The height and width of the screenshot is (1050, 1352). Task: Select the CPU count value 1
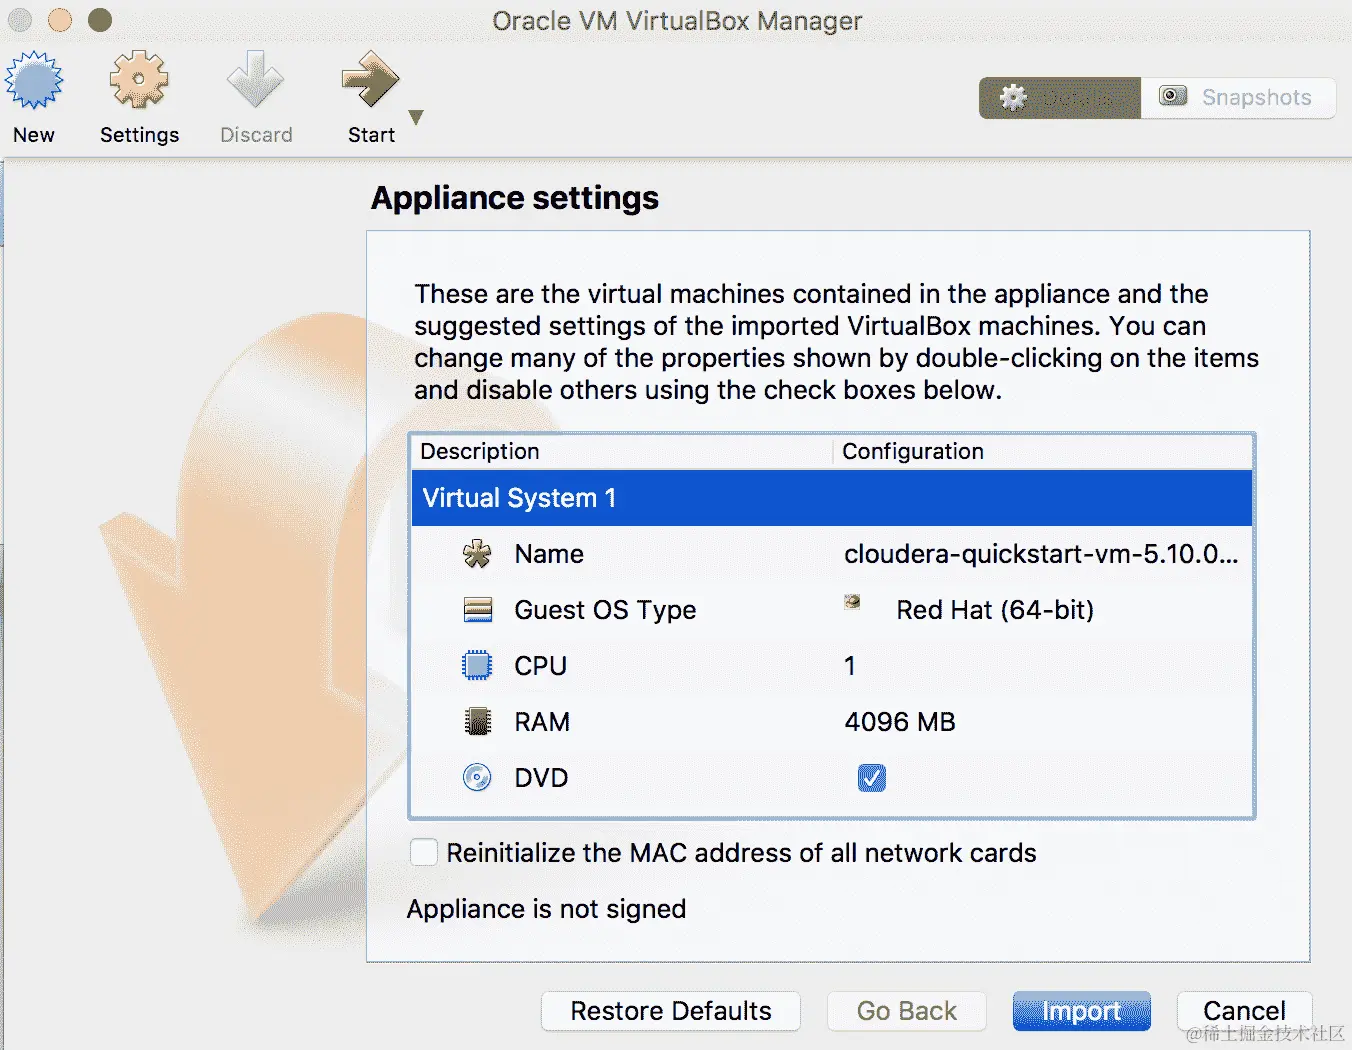coord(850,666)
